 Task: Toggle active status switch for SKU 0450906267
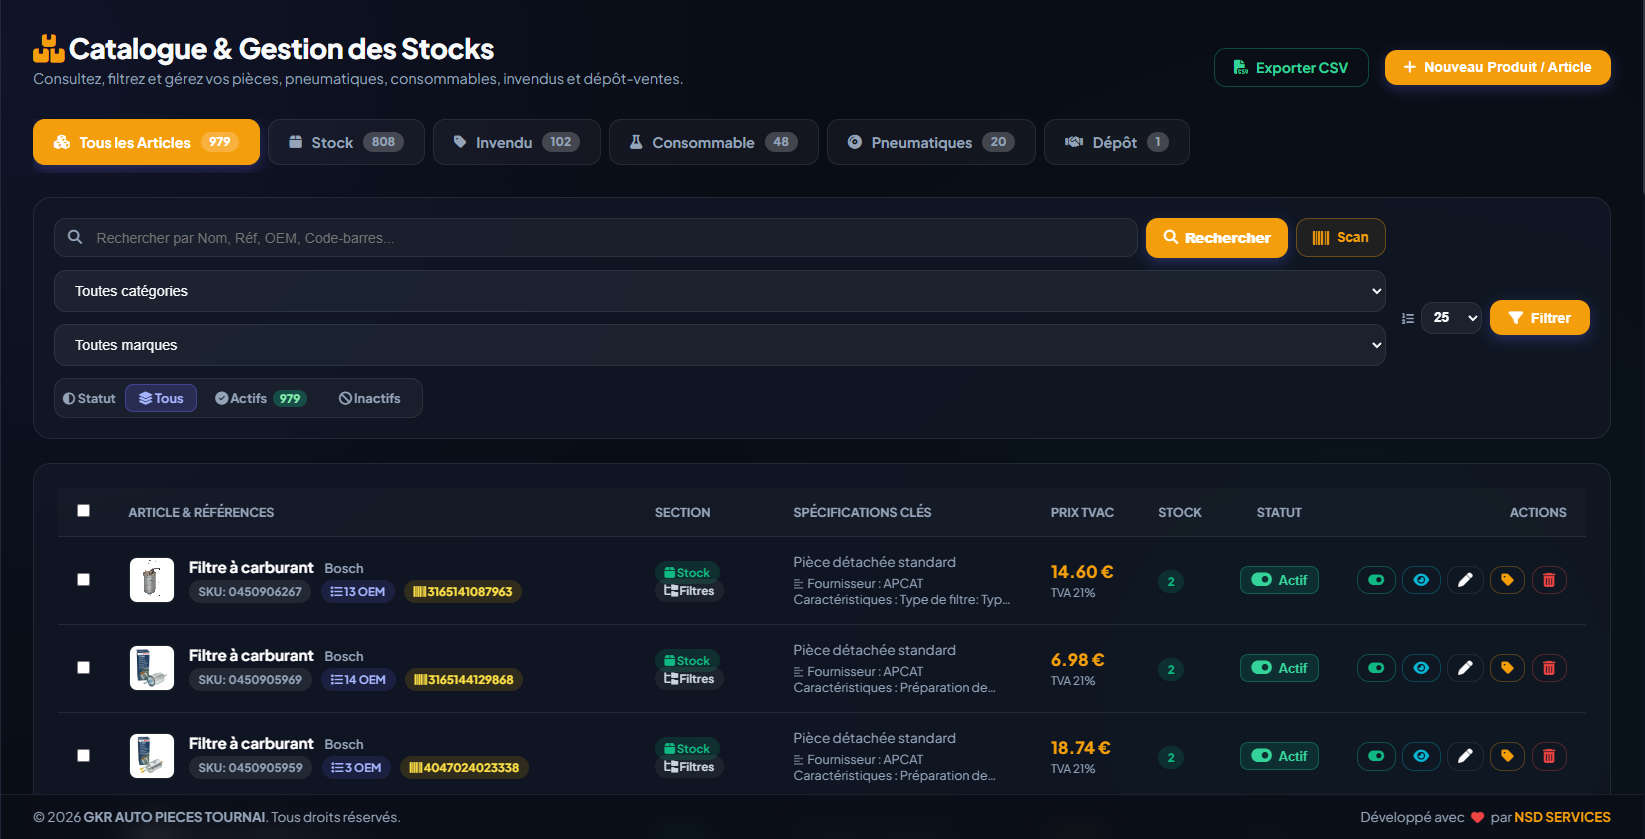click(x=1376, y=580)
